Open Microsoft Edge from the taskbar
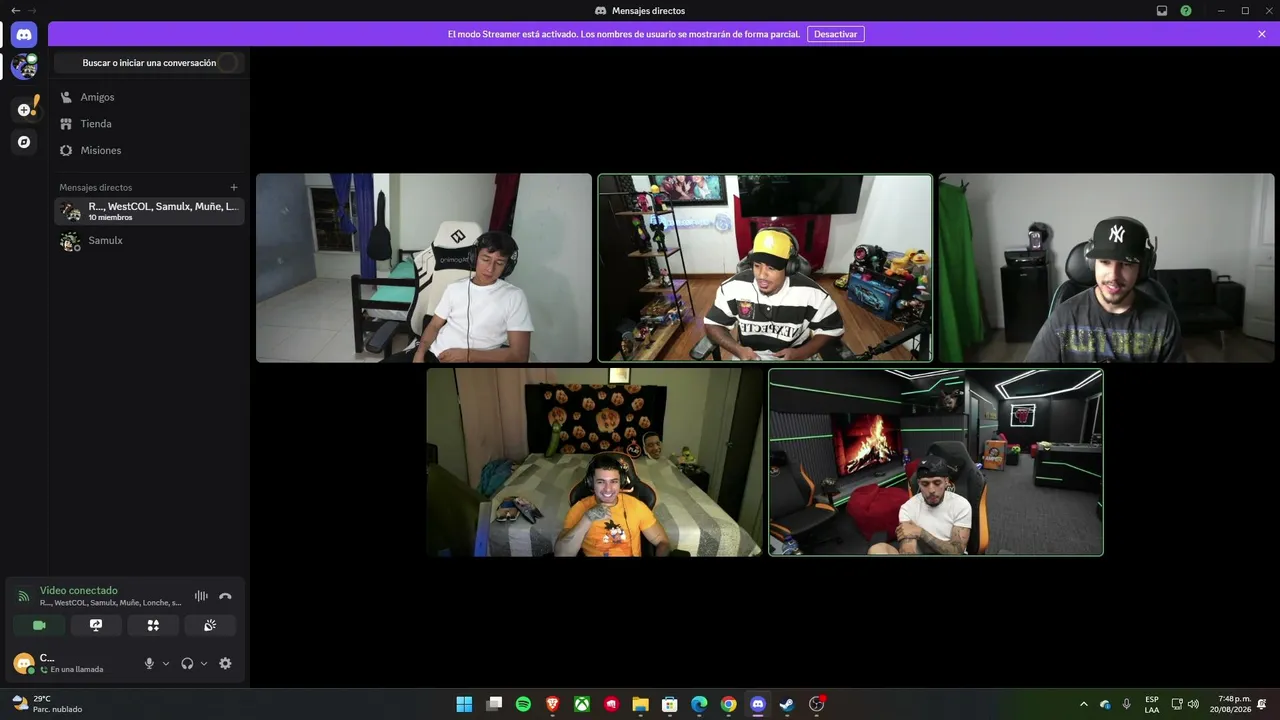Image resolution: width=1280 pixels, height=720 pixels. 699,704
